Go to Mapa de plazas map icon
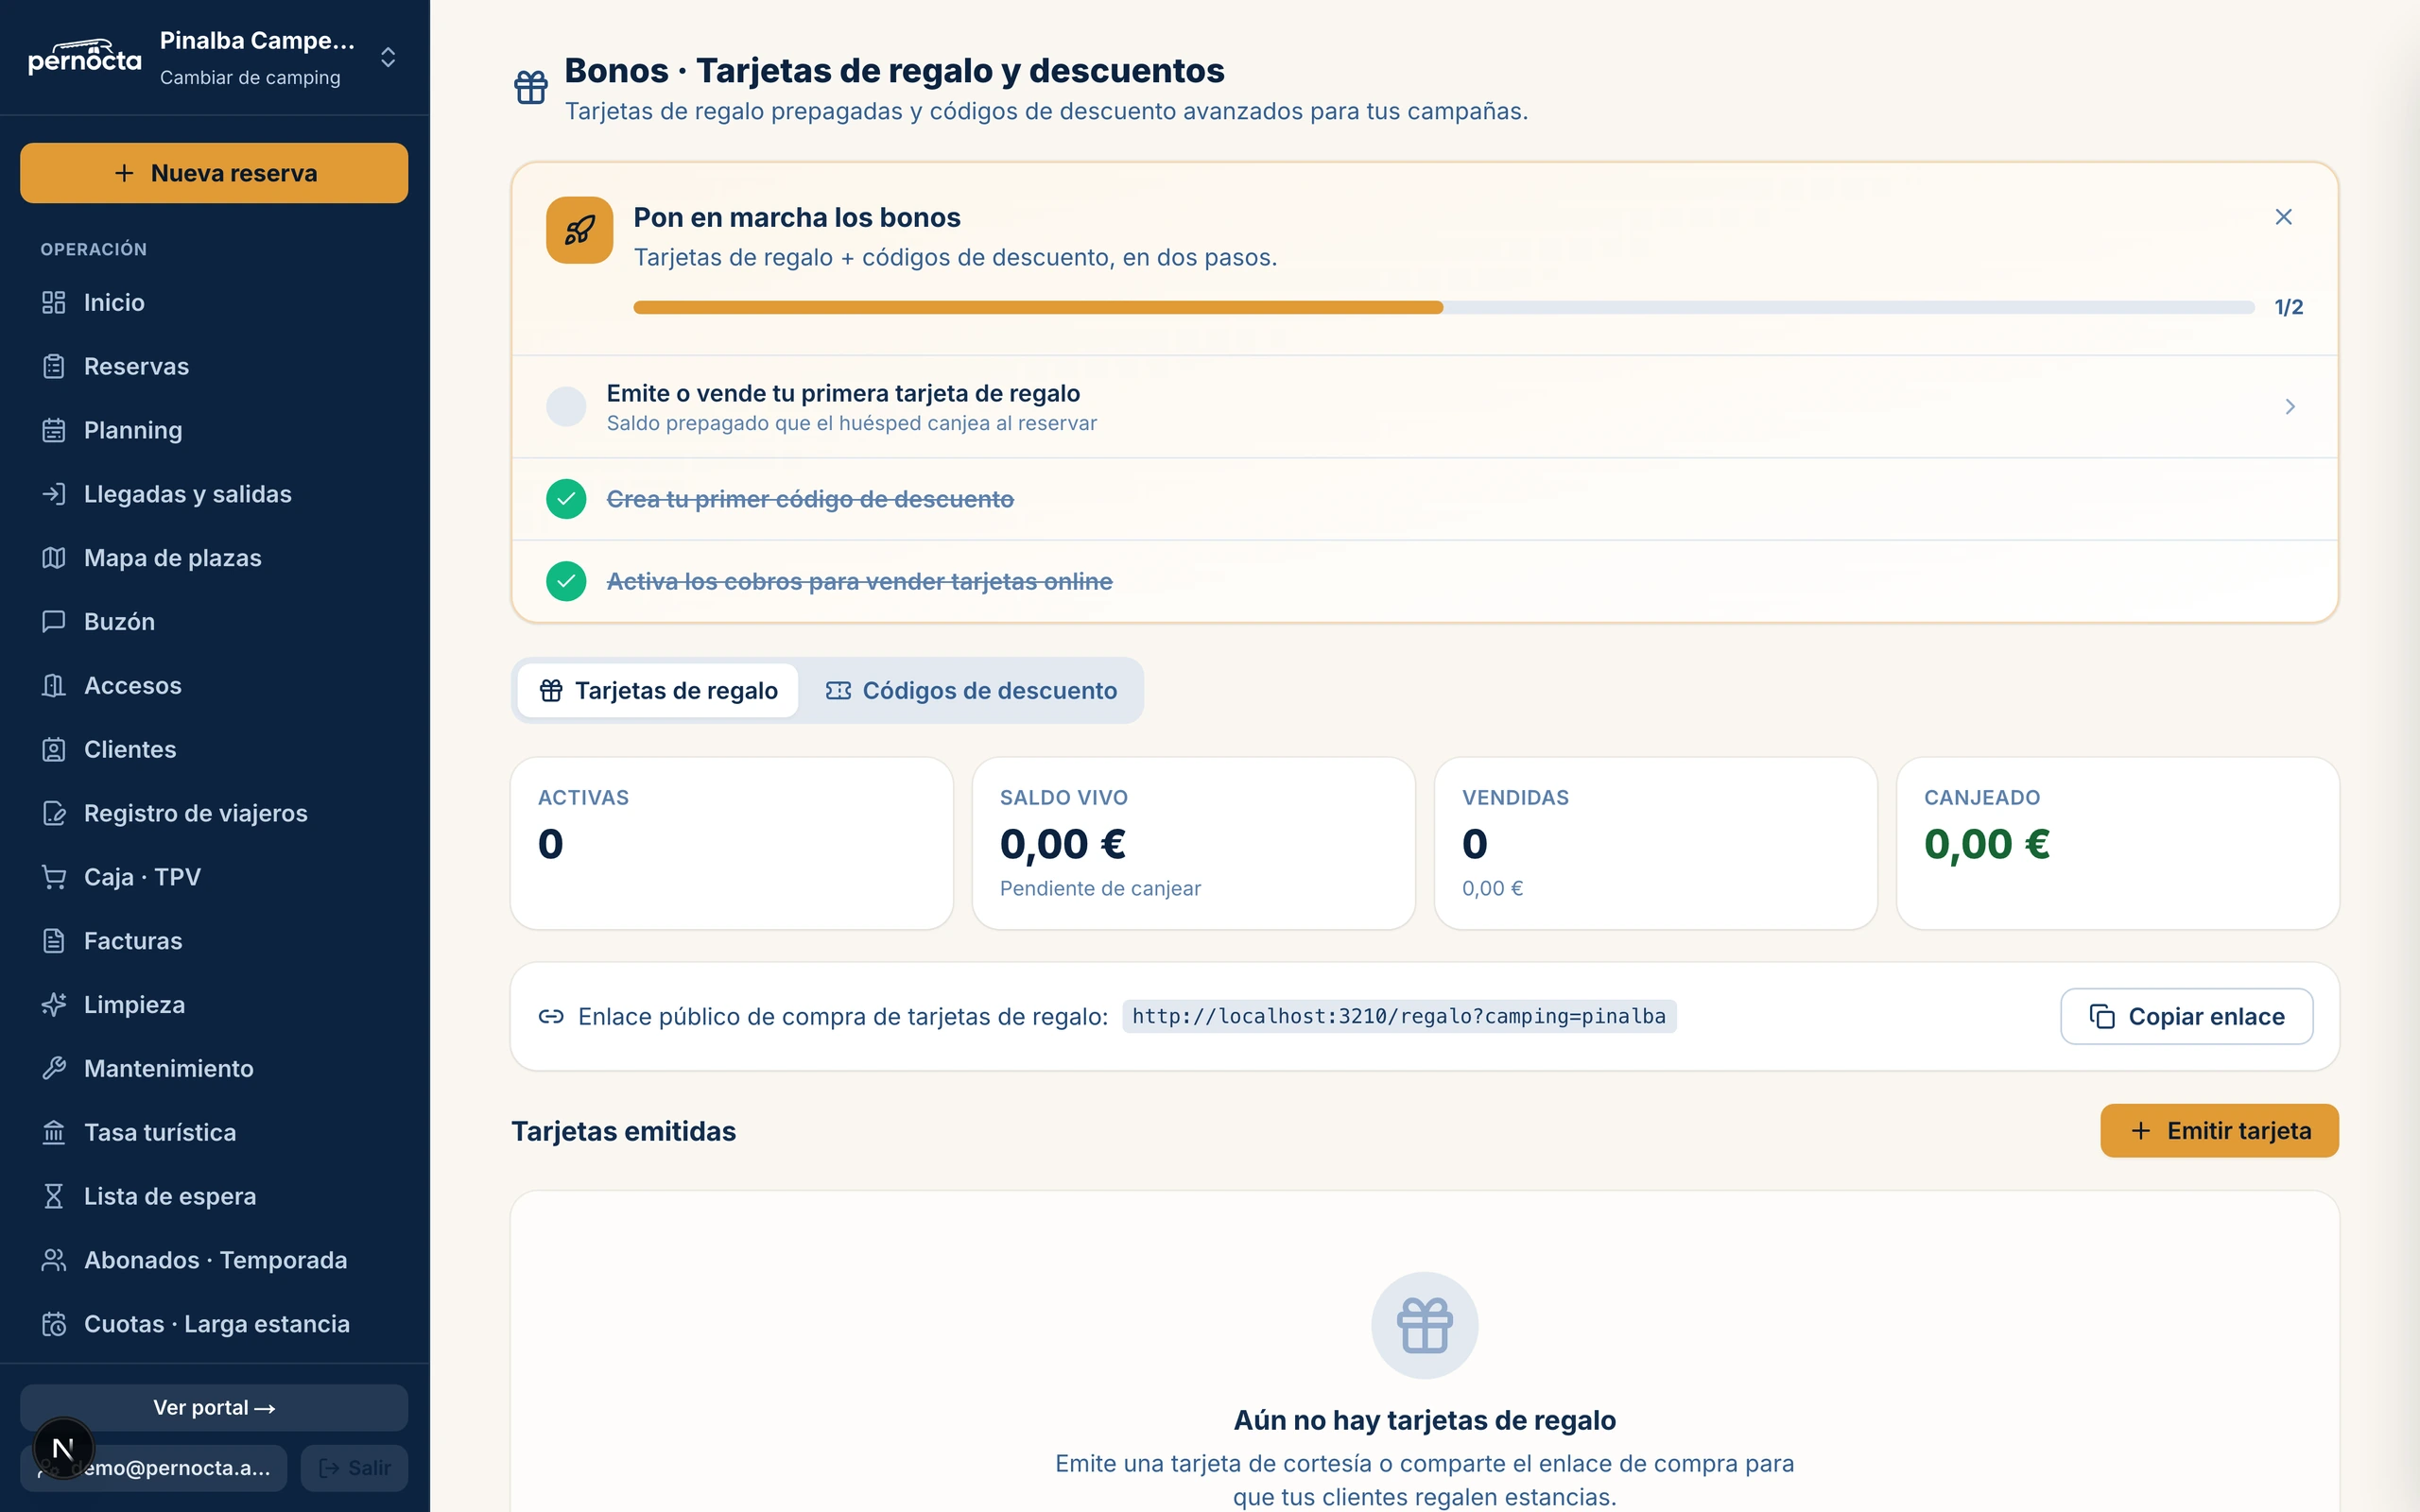Screen dimensions: 2420x1512 coord(54,558)
